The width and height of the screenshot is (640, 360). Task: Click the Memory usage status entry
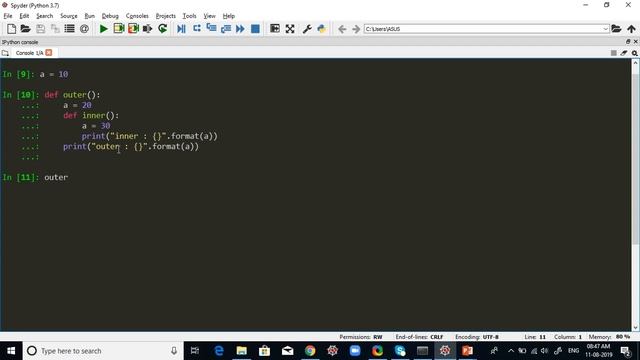(x=609, y=337)
